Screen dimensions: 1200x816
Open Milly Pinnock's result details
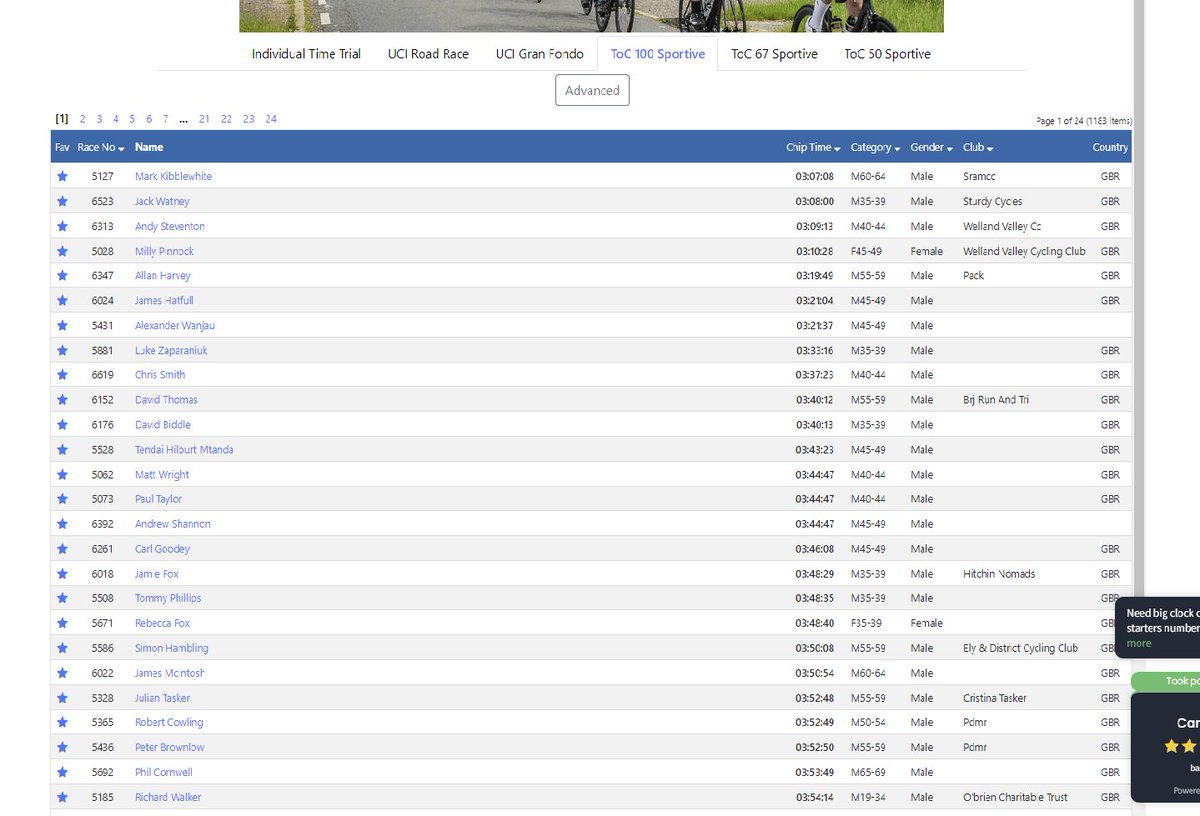pos(164,251)
